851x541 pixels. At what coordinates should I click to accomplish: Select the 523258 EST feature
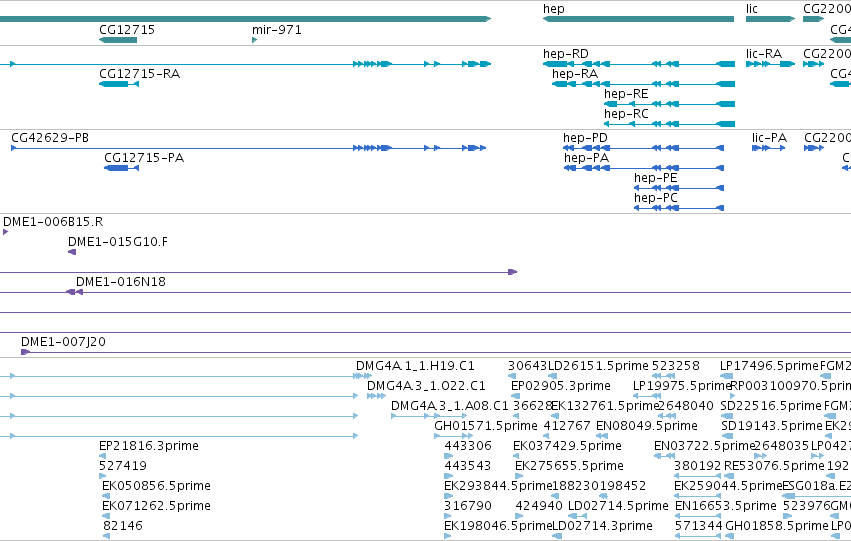pyautogui.click(x=663, y=375)
